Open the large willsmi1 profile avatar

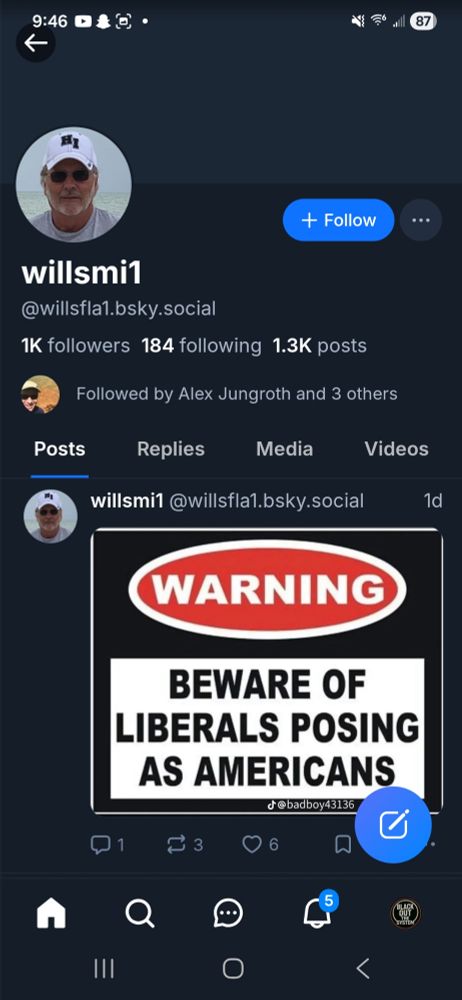[73, 184]
